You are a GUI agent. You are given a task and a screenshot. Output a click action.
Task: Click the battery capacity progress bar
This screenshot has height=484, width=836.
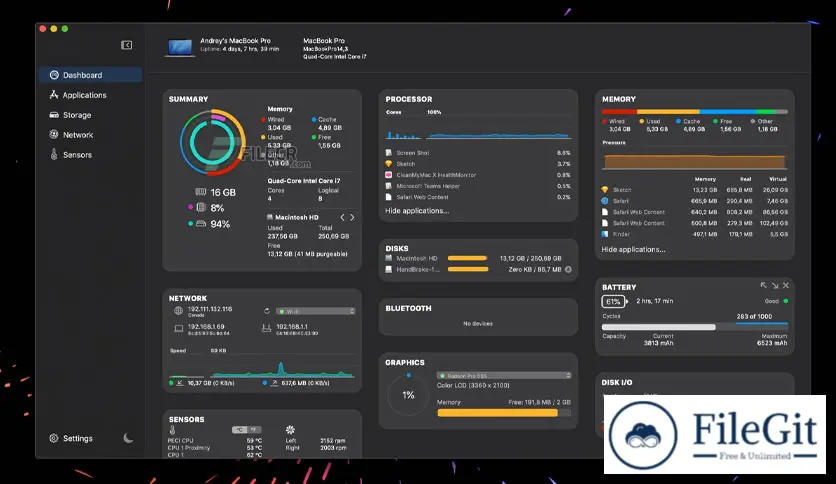point(695,327)
